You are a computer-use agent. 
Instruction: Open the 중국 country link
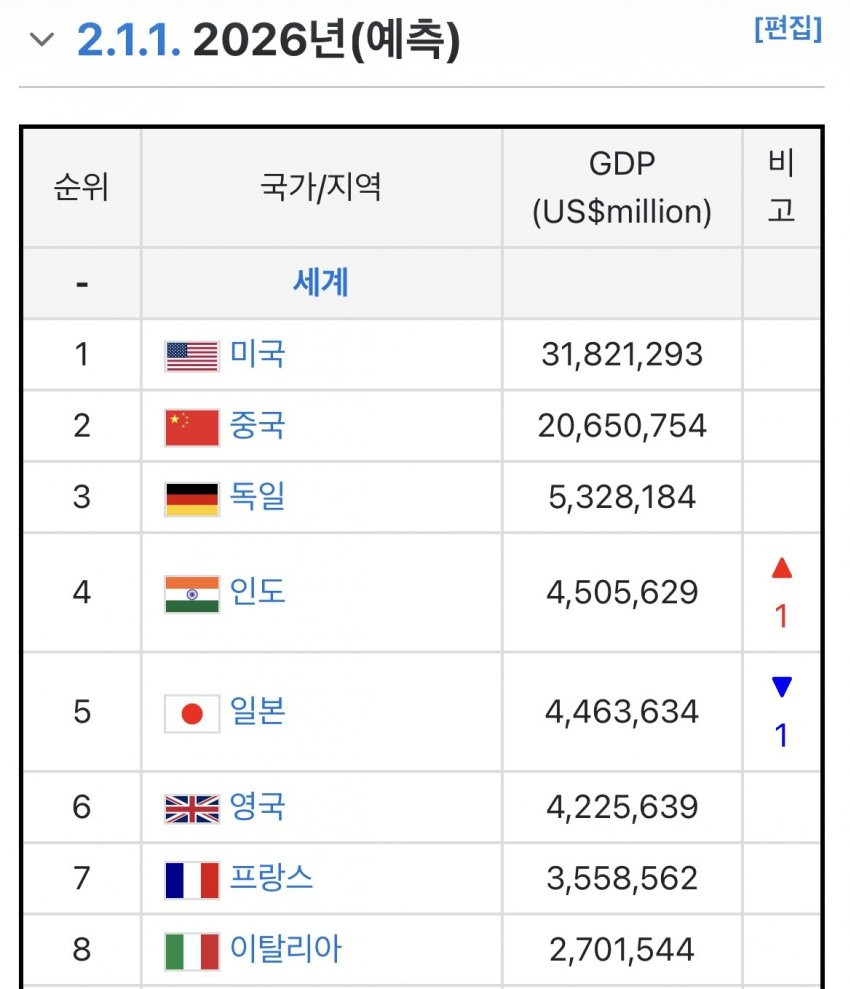point(258,425)
